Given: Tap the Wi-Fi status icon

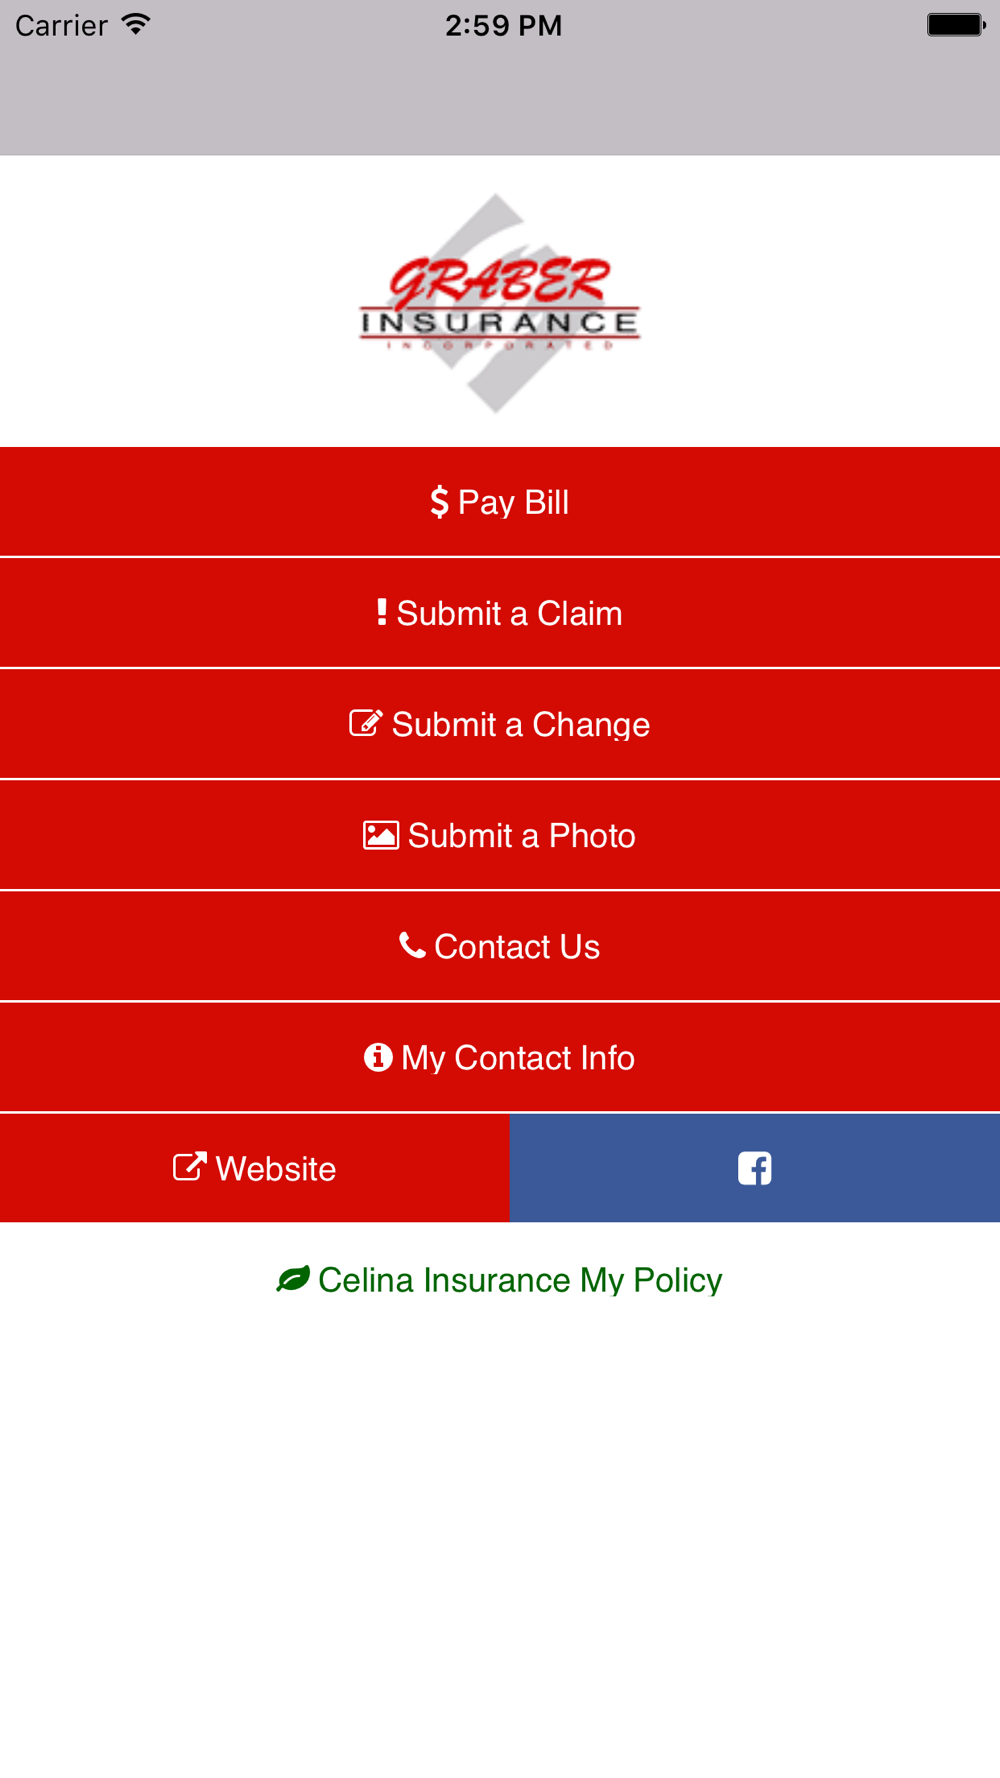Looking at the screenshot, I should [135, 24].
